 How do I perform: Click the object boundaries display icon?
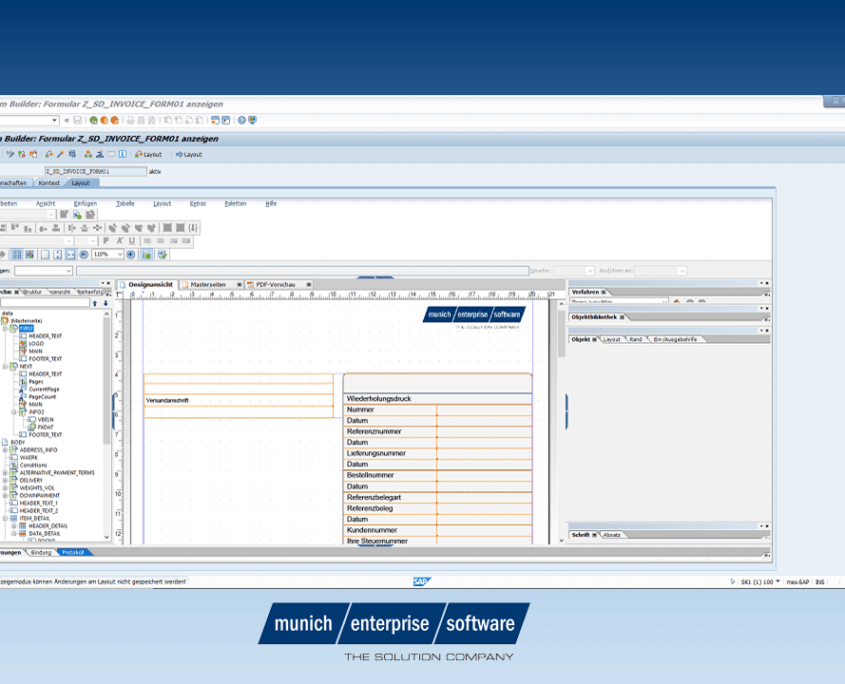coord(45,254)
